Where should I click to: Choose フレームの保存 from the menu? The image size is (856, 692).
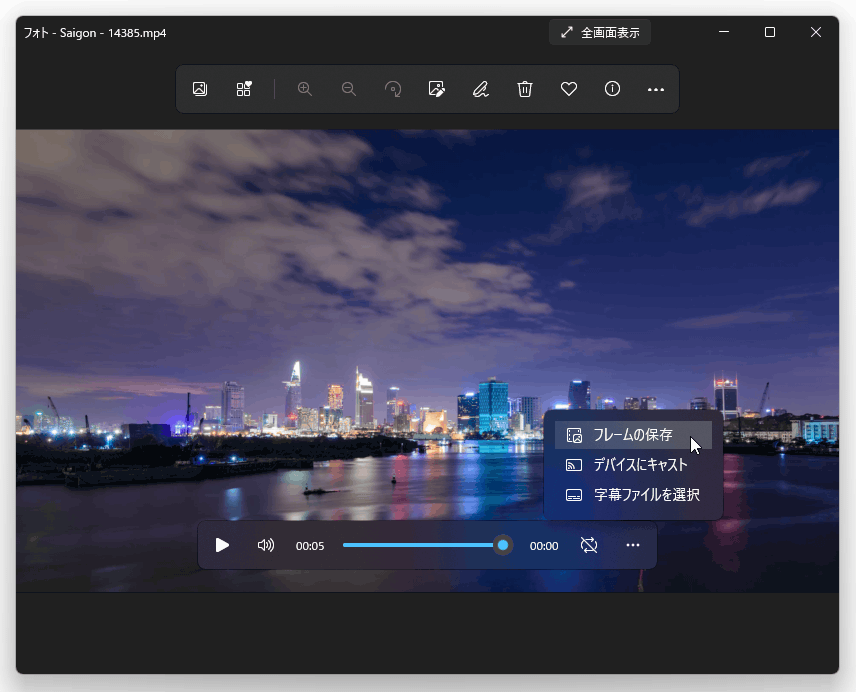click(633, 435)
